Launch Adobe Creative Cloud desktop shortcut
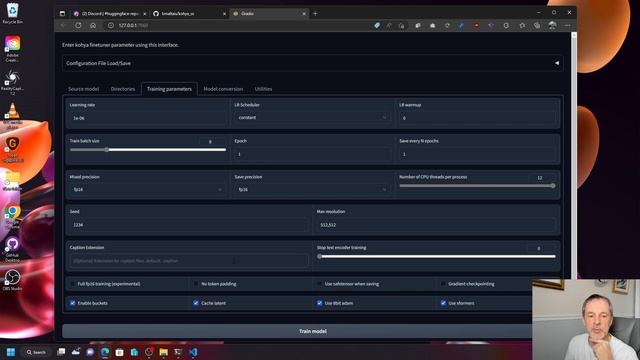The width and height of the screenshot is (640, 360). pyautogui.click(x=12, y=48)
